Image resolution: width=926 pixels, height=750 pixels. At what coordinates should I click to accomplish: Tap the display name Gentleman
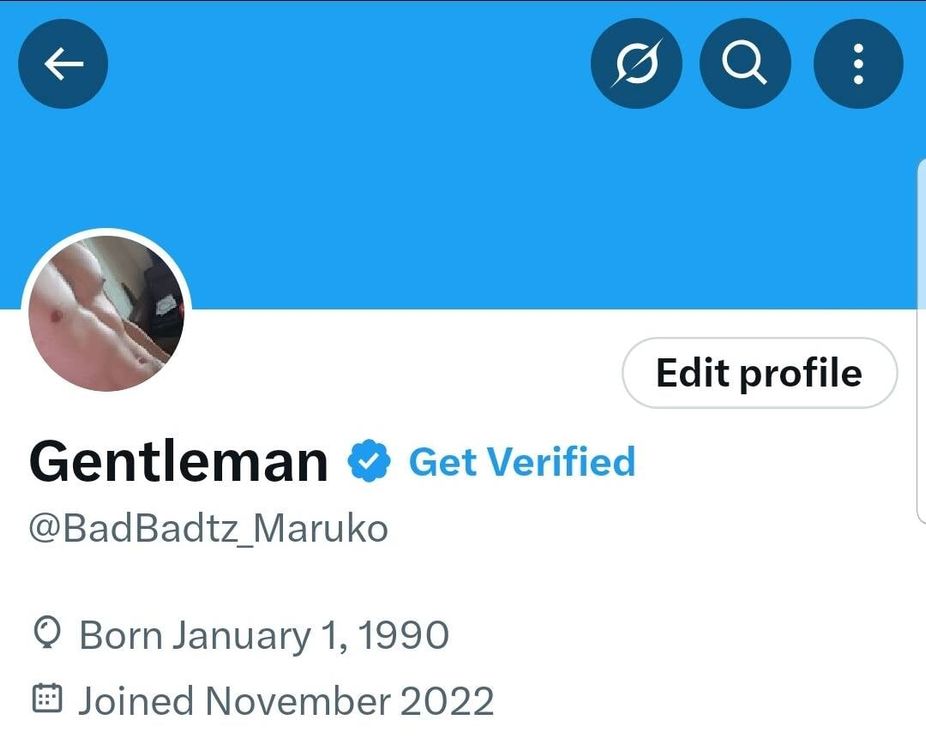click(178, 461)
